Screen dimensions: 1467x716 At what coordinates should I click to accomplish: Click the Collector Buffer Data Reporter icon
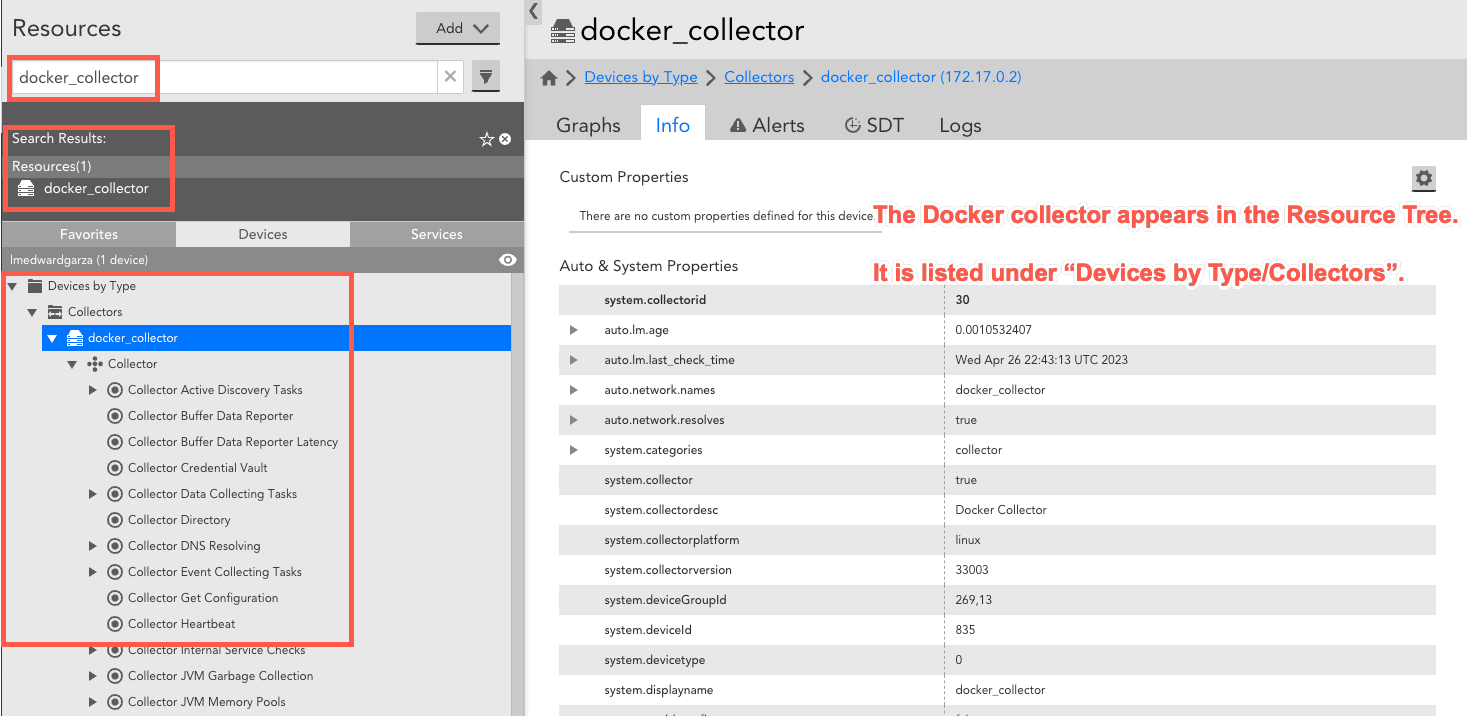(115, 416)
